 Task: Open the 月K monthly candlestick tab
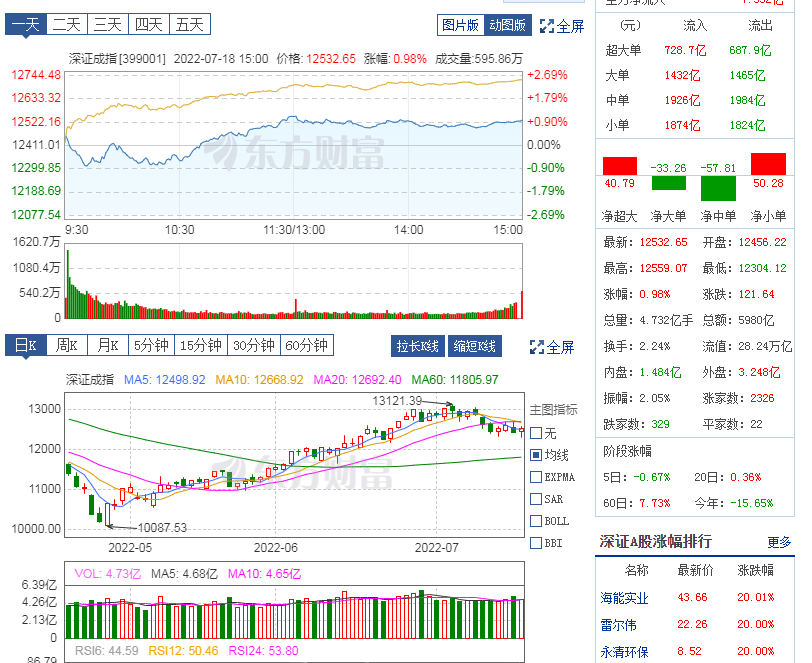pos(108,345)
